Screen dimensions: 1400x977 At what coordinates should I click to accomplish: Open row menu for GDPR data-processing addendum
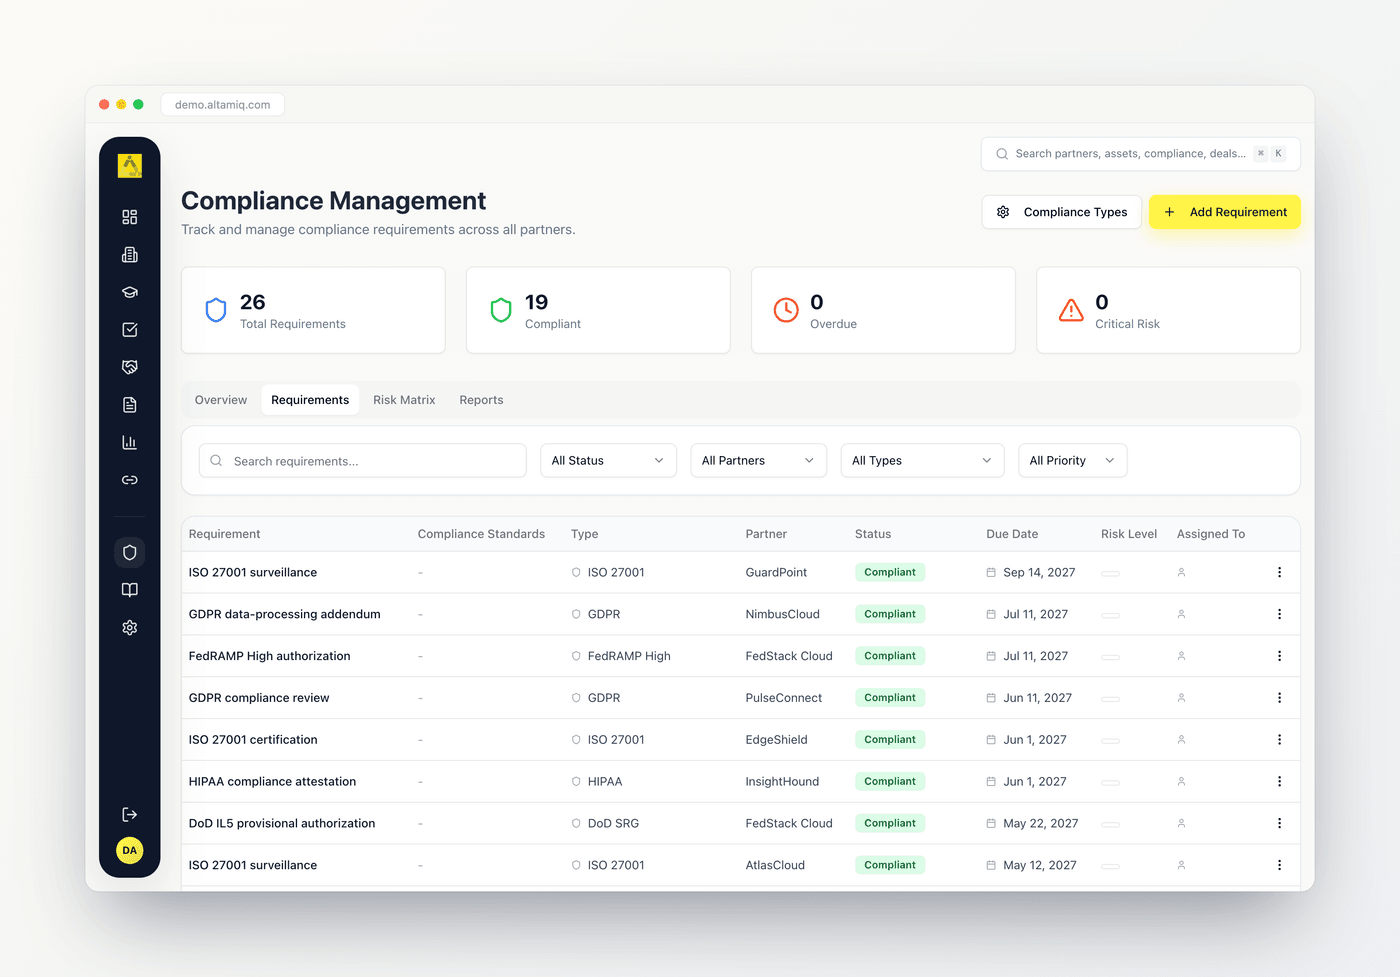[1279, 614]
